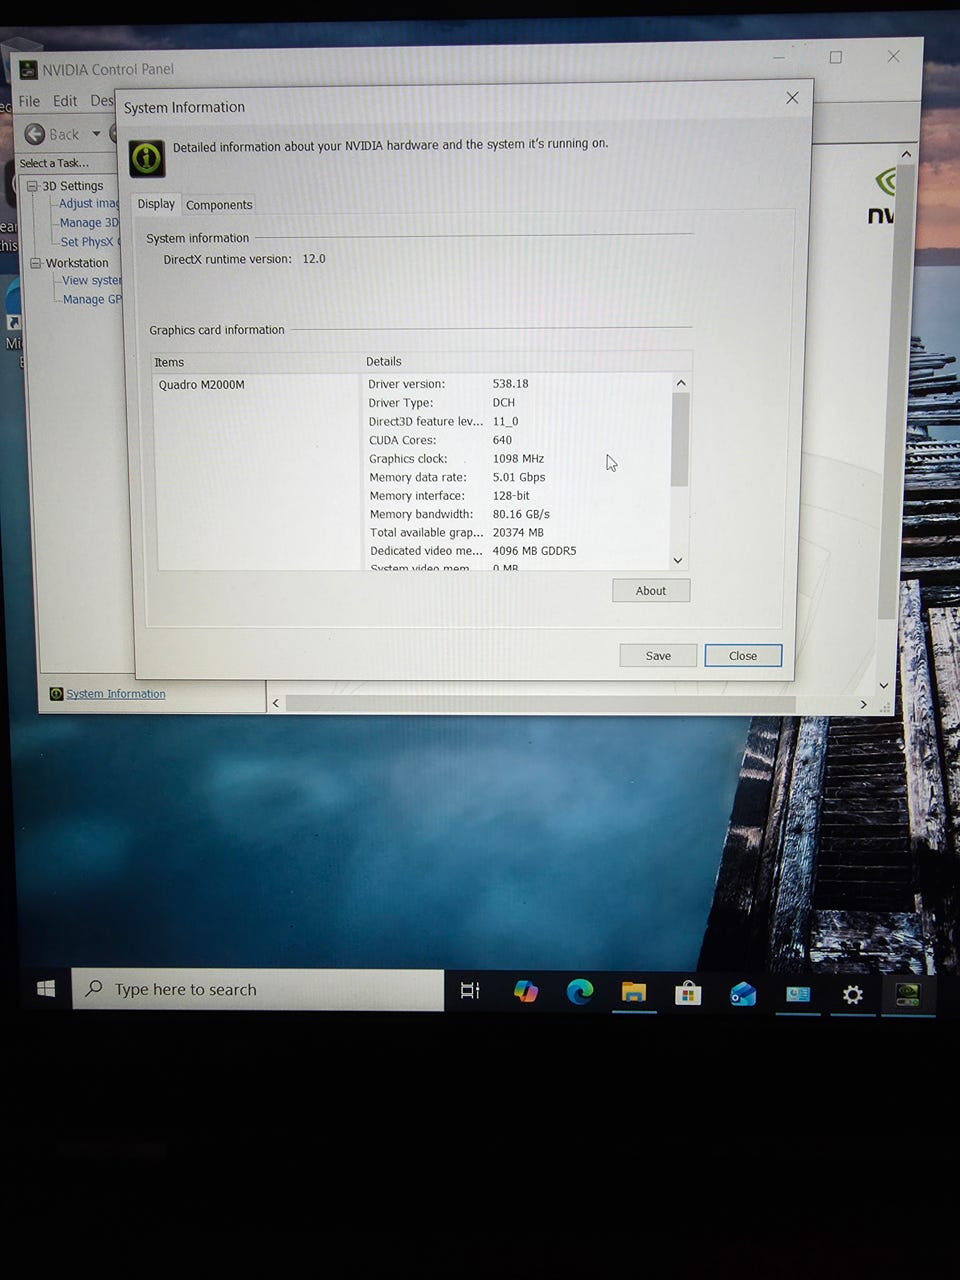
Task: Select Manage GPU utilization tree item
Action: (x=92, y=300)
